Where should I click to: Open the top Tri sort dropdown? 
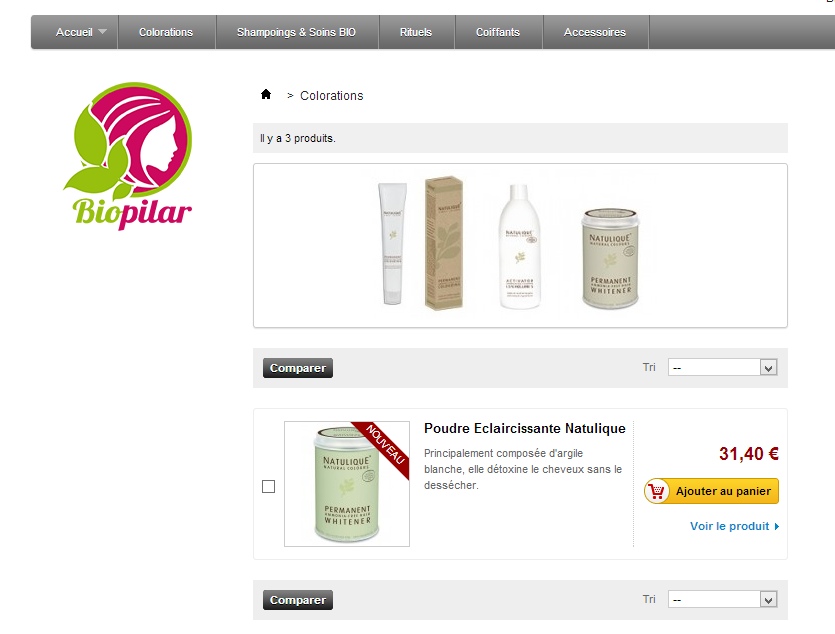pyautogui.click(x=723, y=367)
